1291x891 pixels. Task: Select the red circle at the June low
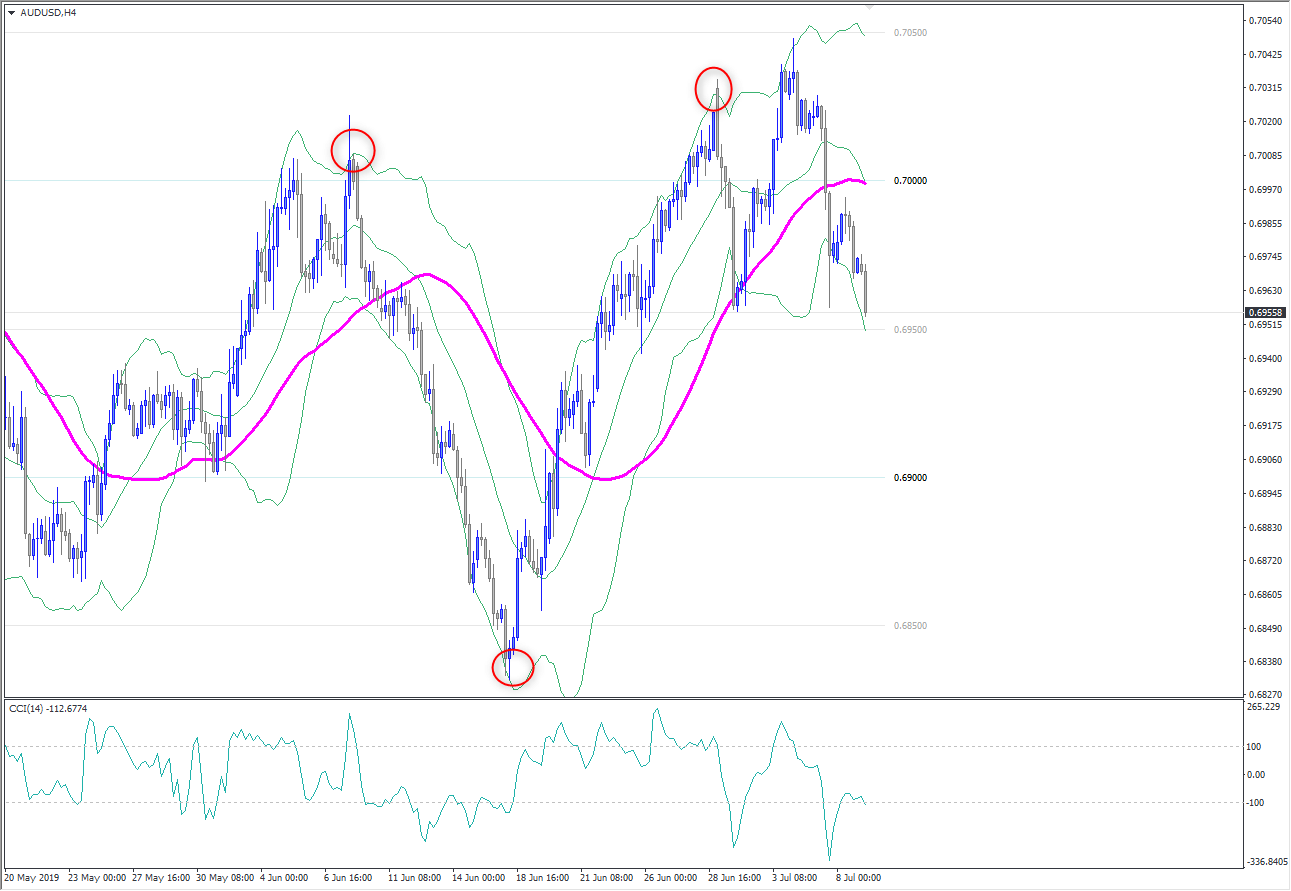[x=513, y=667]
